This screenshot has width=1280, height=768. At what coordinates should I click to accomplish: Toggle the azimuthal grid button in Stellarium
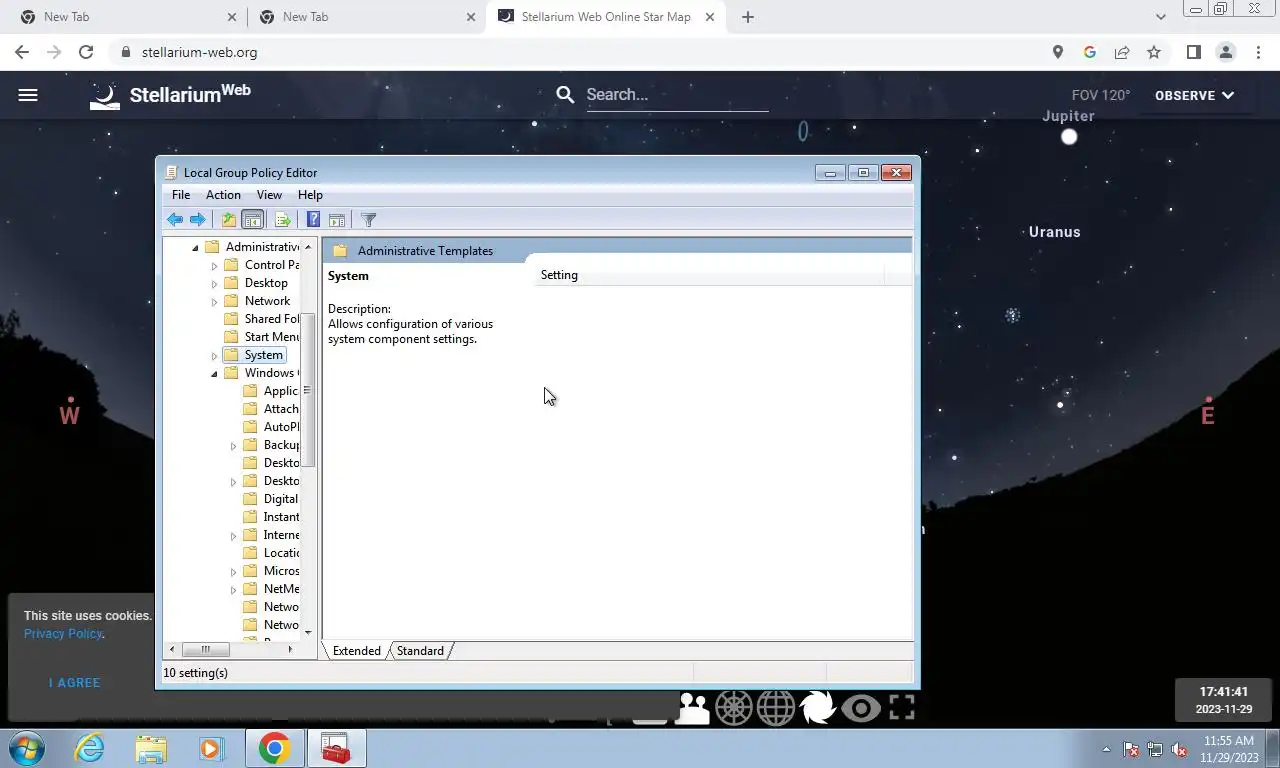tap(734, 708)
